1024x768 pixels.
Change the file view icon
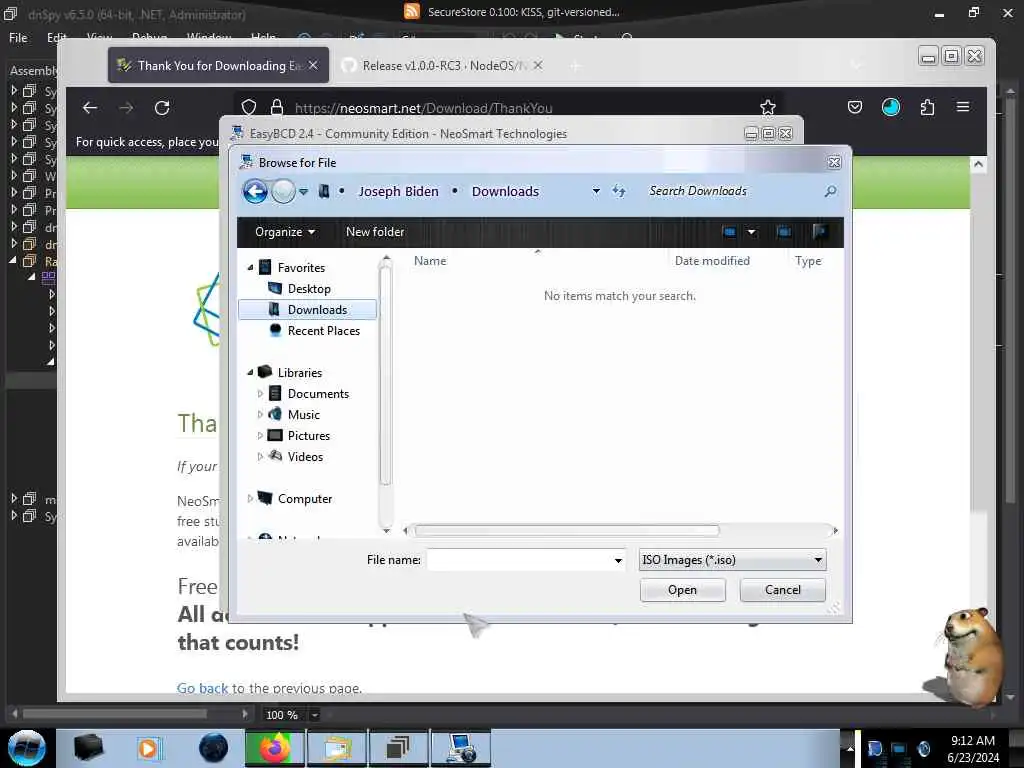coord(729,232)
